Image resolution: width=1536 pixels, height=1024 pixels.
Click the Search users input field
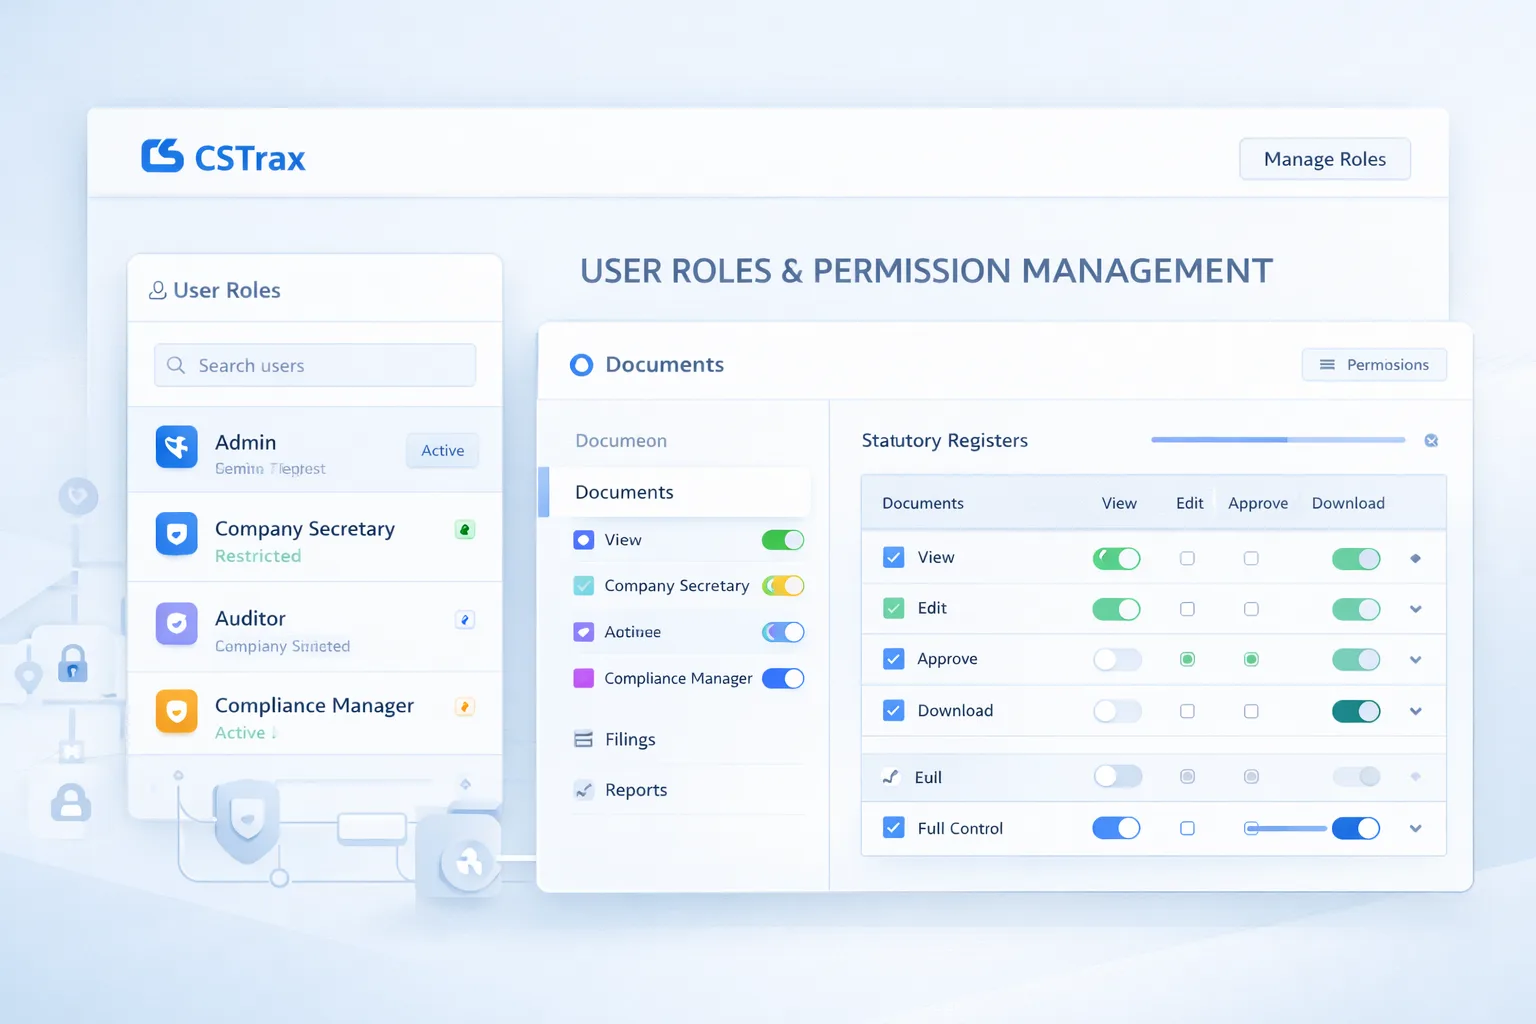(315, 366)
